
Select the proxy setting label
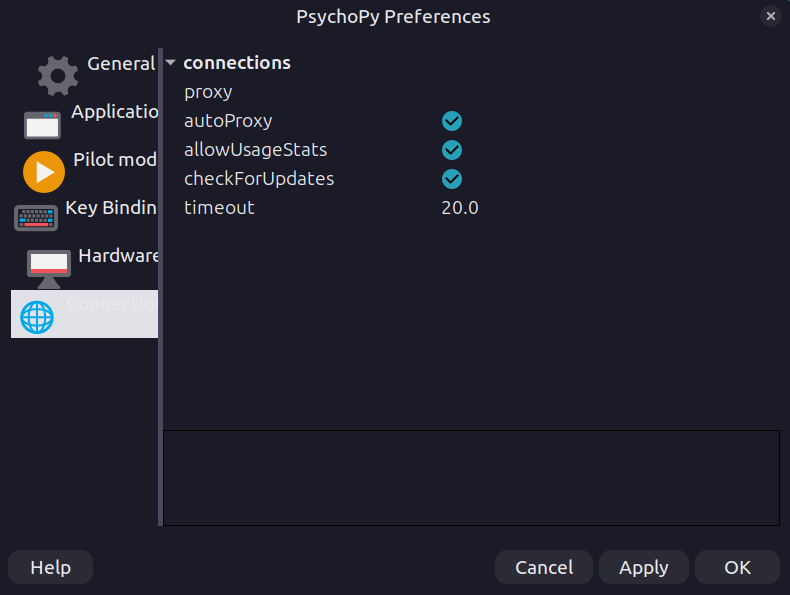tap(208, 92)
